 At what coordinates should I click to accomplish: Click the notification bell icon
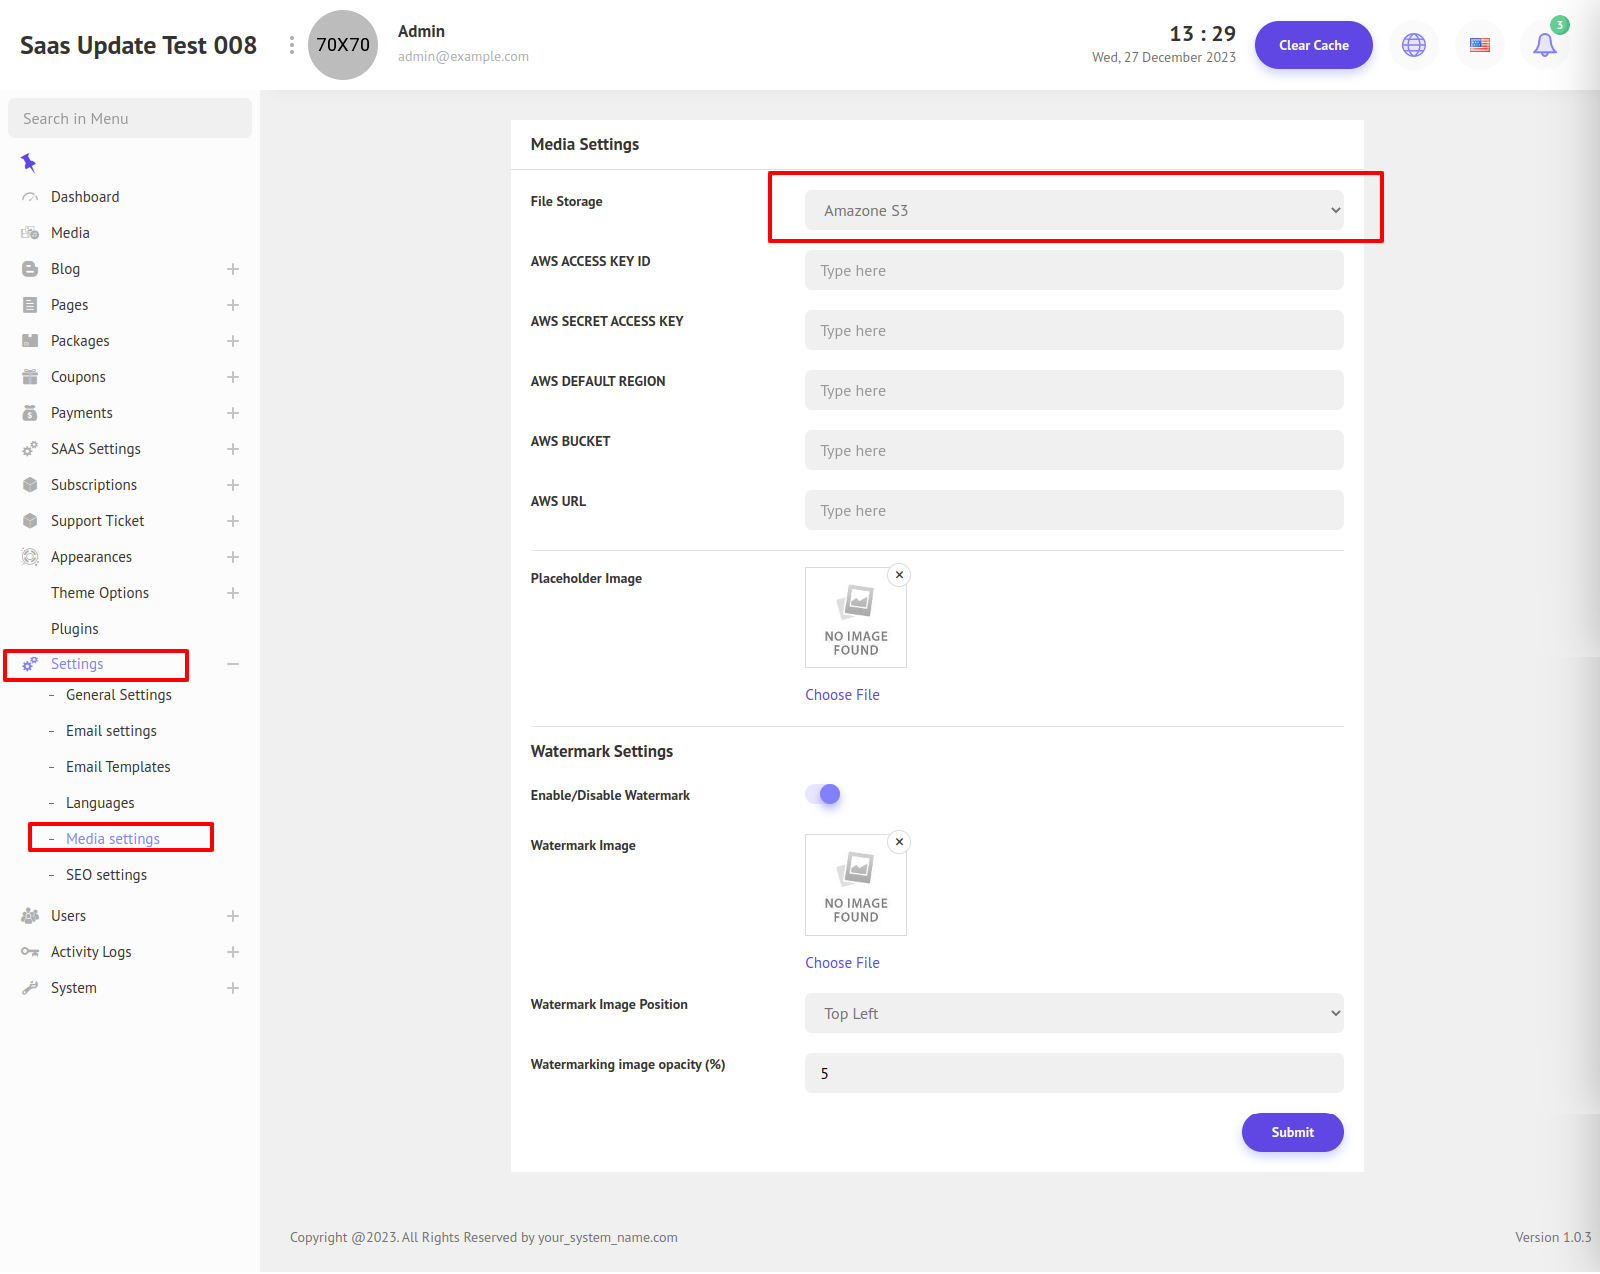pos(1544,45)
